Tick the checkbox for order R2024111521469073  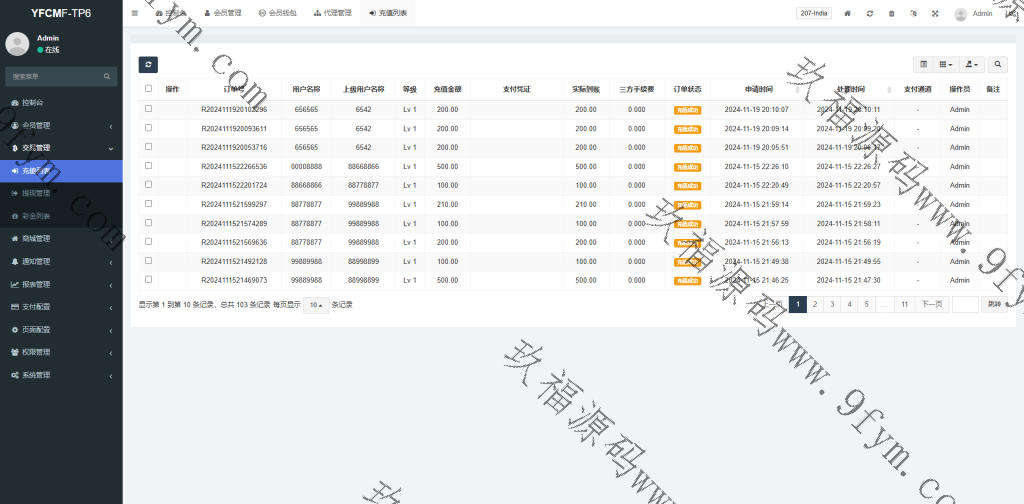(149, 280)
